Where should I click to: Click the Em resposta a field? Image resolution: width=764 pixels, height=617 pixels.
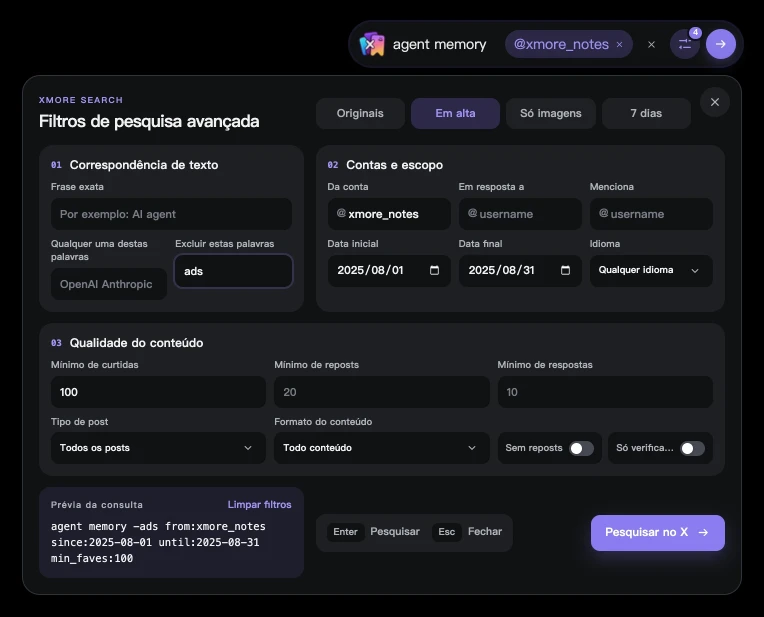click(520, 214)
